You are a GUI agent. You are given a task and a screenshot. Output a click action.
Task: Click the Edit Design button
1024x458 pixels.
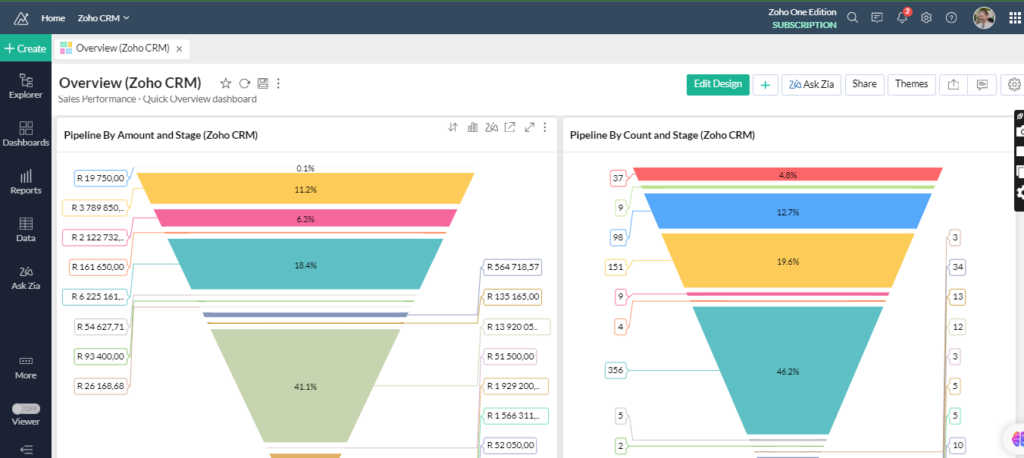pyautogui.click(x=718, y=84)
